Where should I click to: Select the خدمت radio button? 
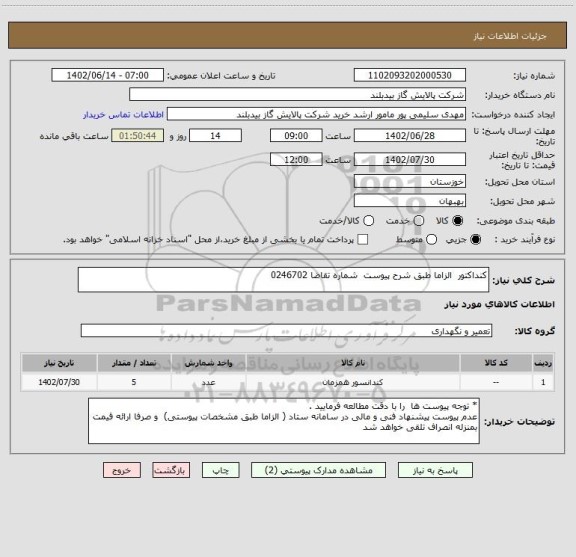tap(419, 221)
